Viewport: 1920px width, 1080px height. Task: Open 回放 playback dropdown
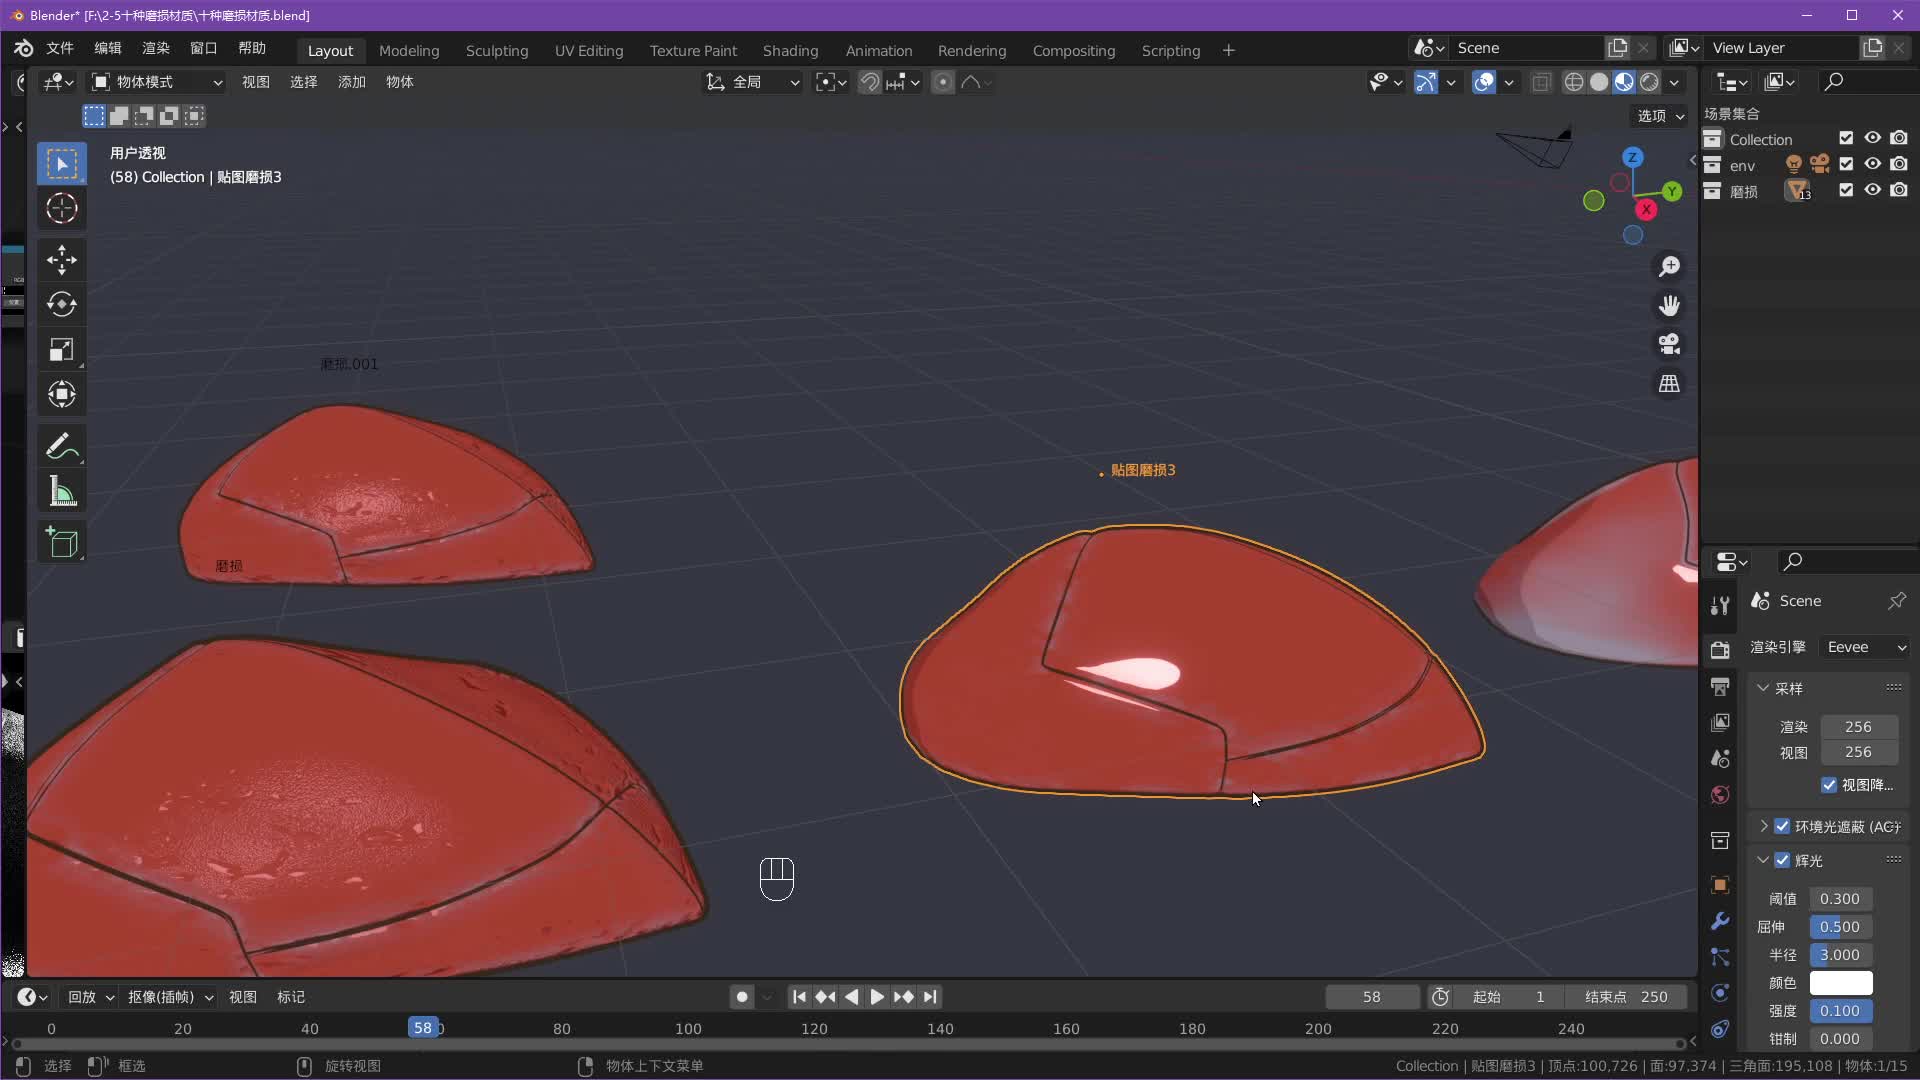tap(90, 997)
